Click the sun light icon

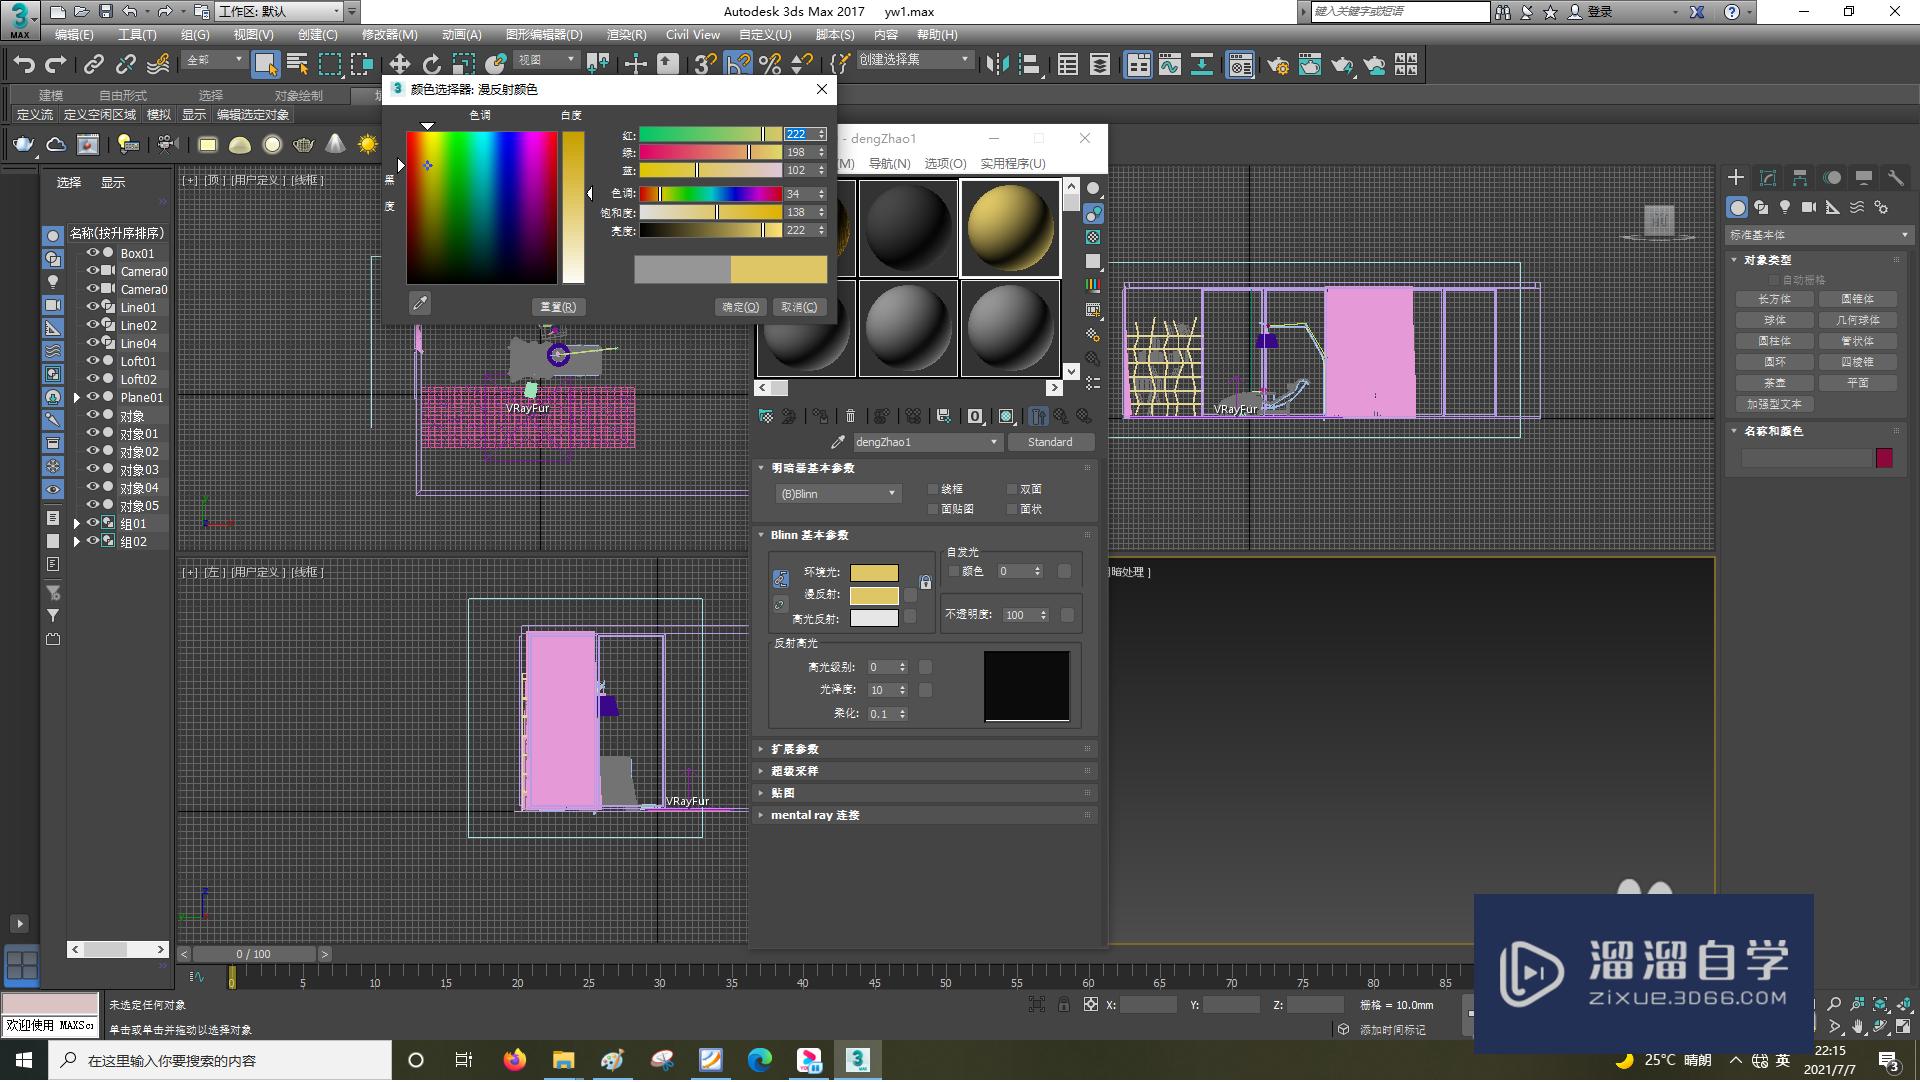click(x=368, y=145)
